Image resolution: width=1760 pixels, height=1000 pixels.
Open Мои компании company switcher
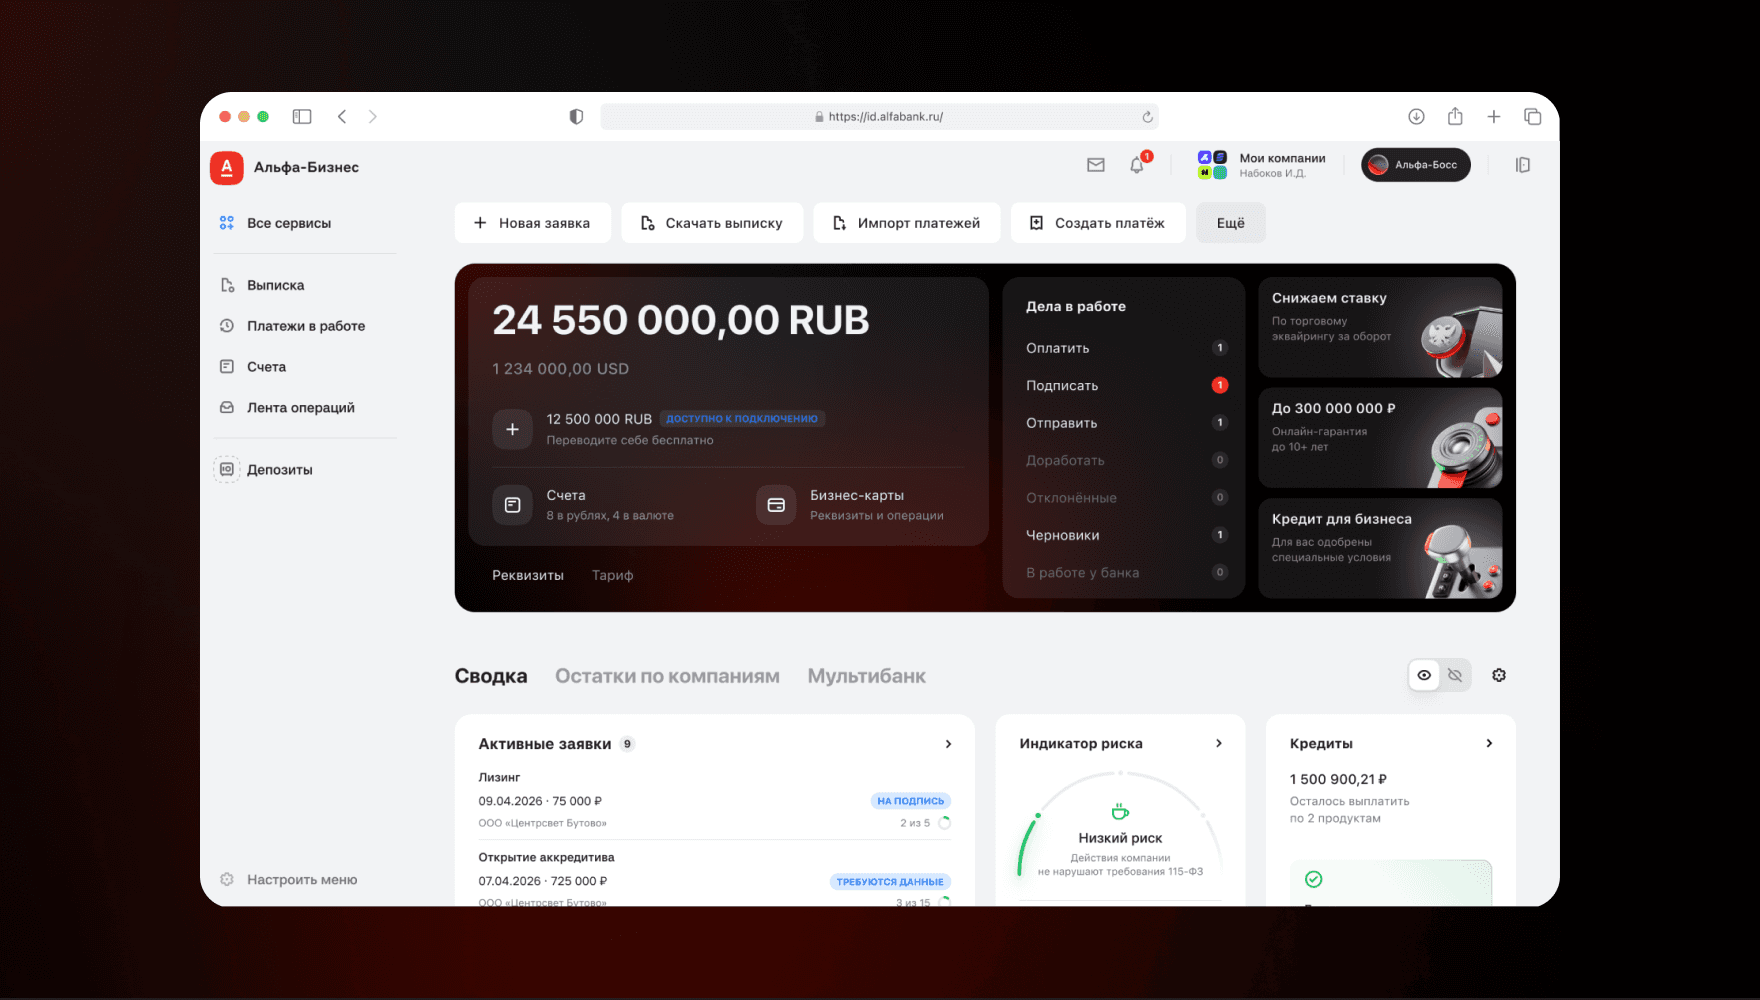[1262, 165]
